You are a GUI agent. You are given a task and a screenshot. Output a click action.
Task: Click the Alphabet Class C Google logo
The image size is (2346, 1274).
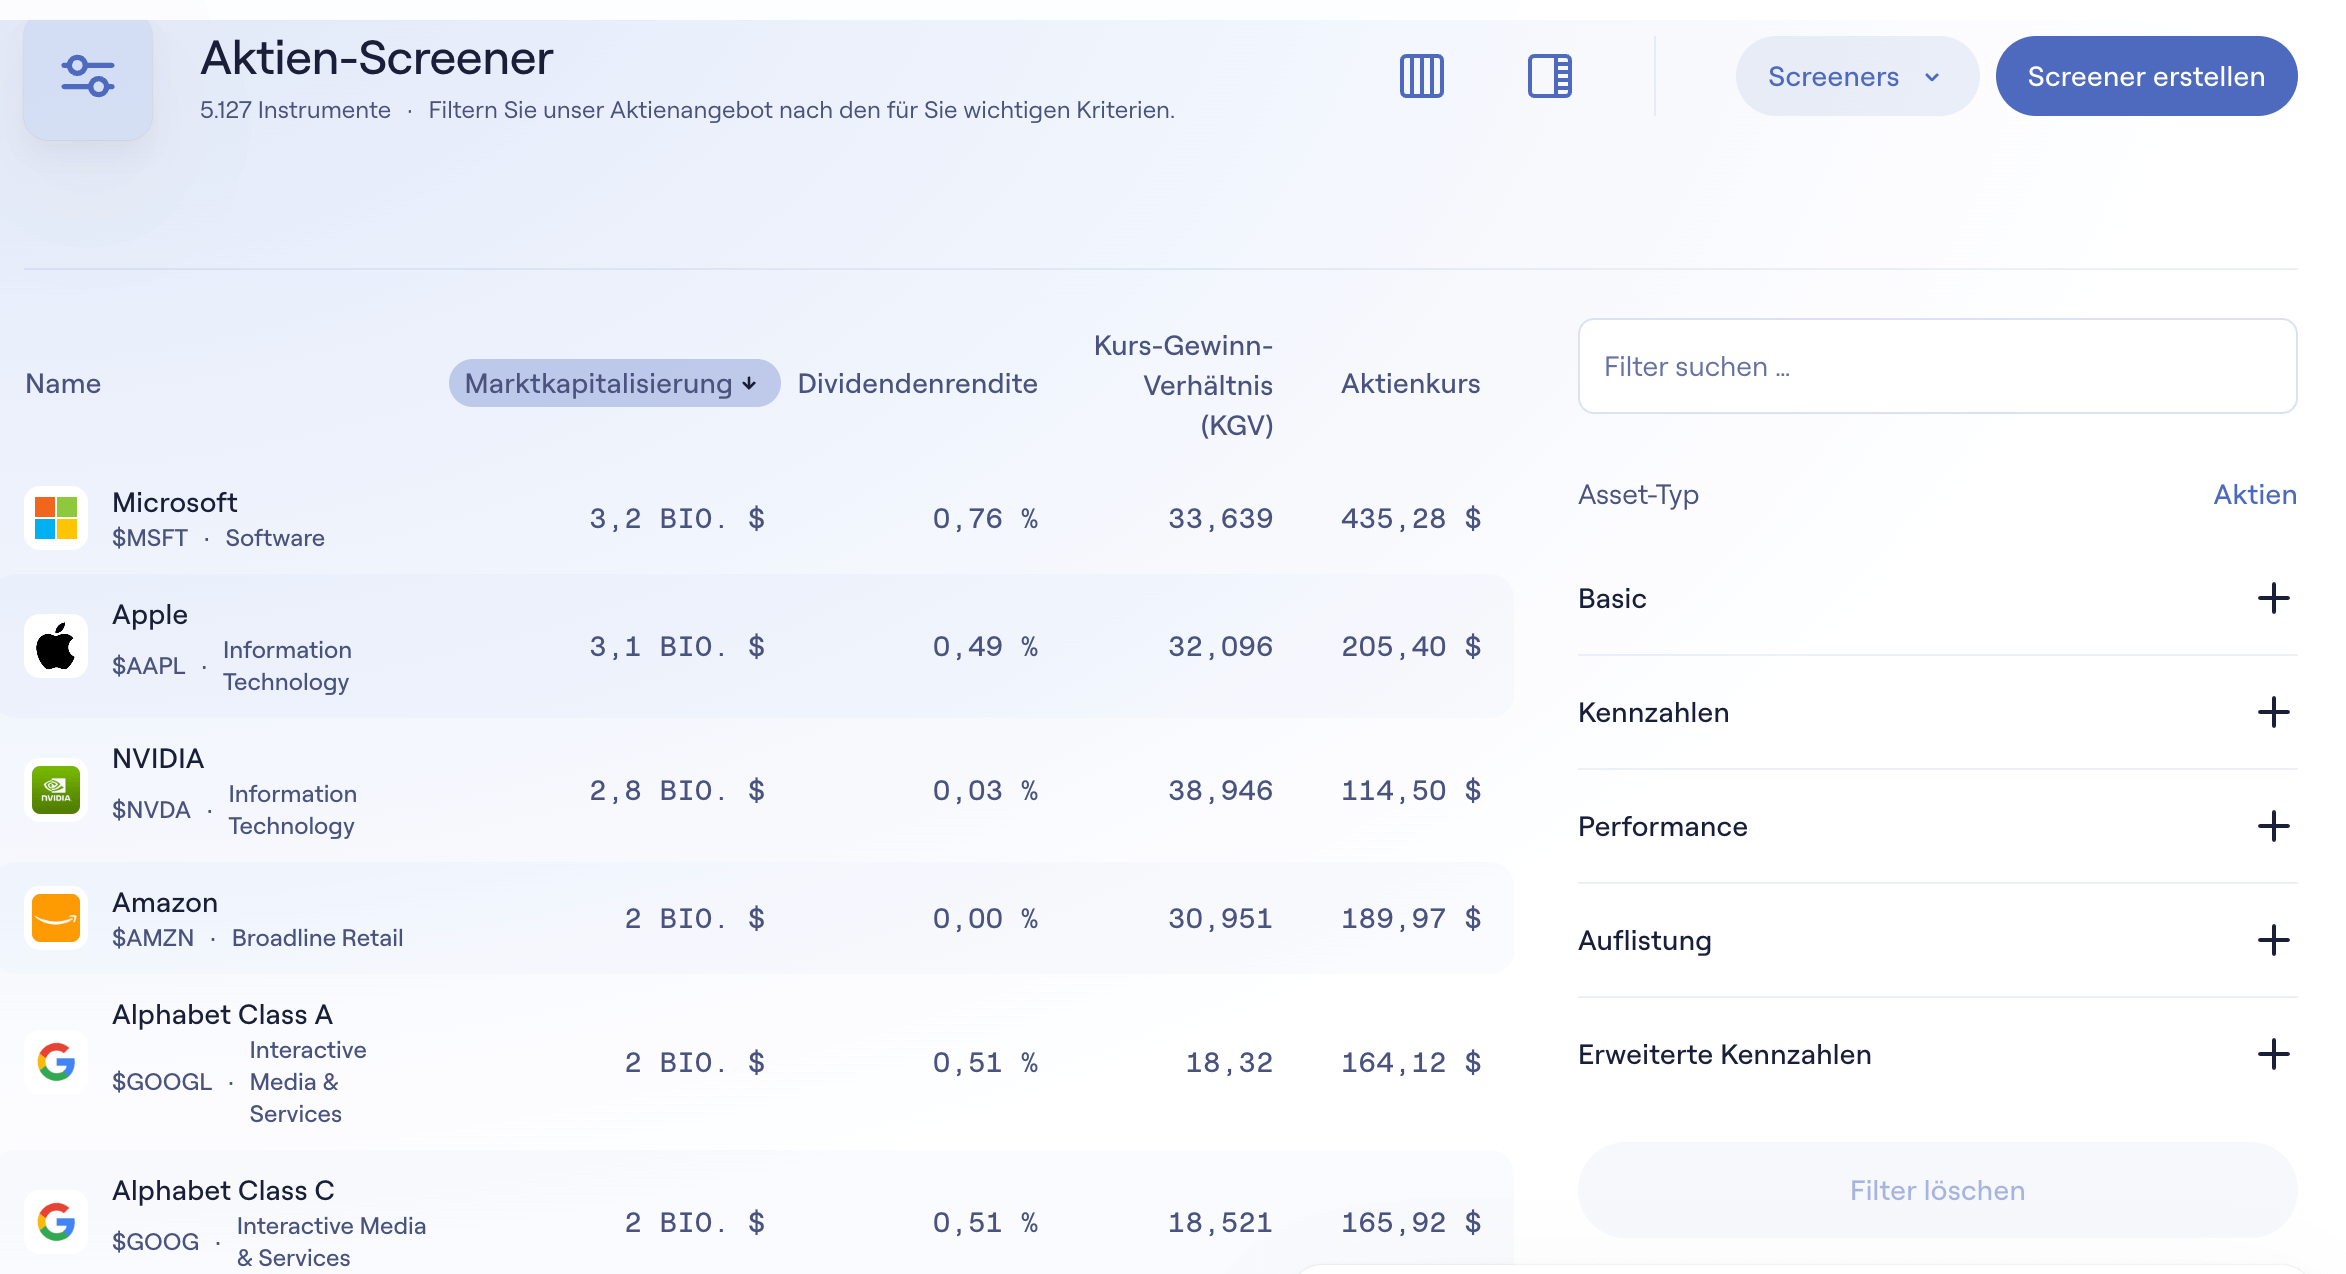pyautogui.click(x=56, y=1222)
